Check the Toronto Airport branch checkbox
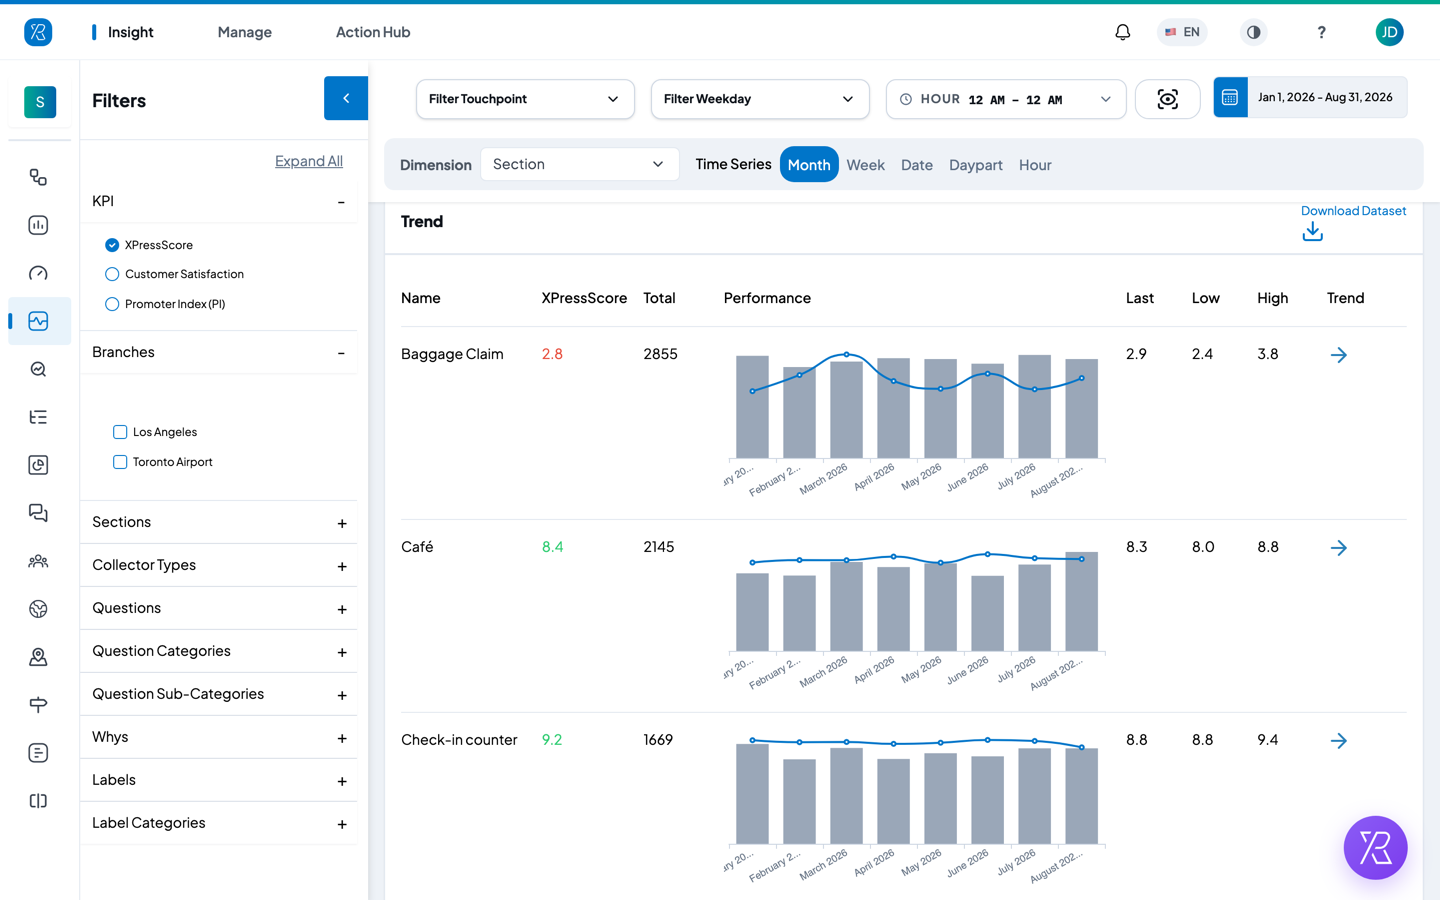The image size is (1440, 900). pyautogui.click(x=120, y=462)
